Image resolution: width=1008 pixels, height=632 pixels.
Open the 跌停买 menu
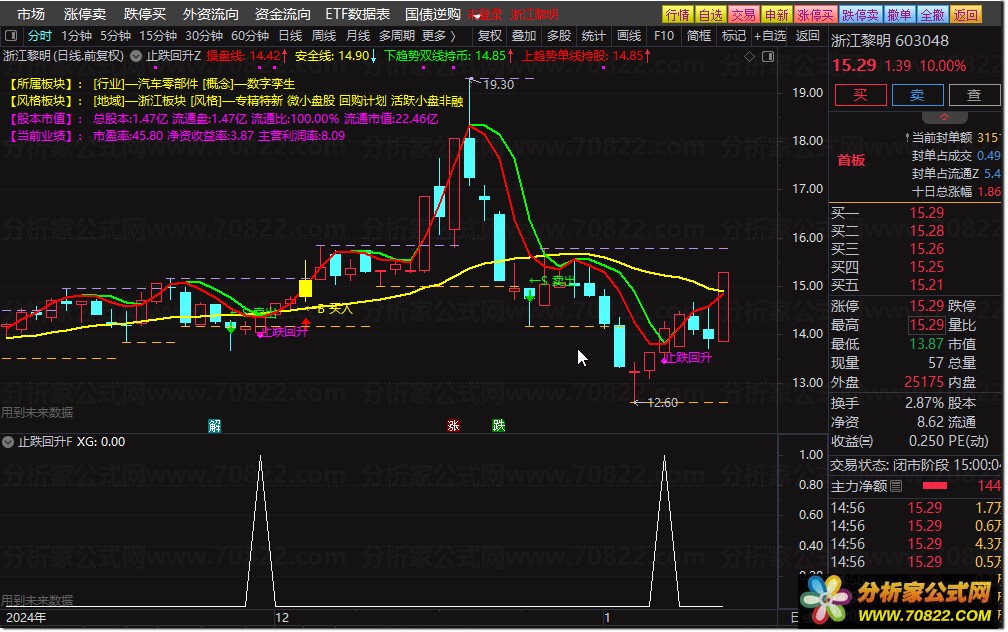click(x=145, y=14)
